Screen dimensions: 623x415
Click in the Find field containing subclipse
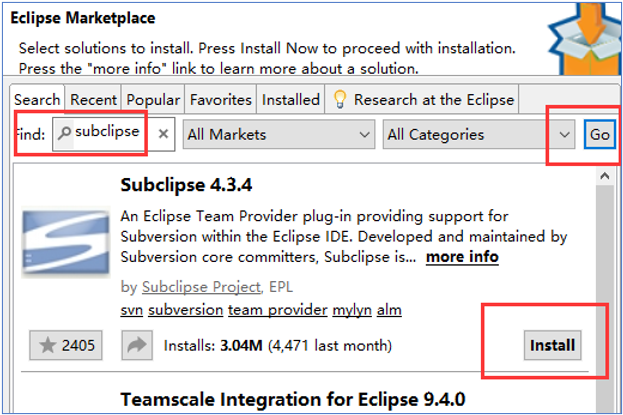pos(113,134)
